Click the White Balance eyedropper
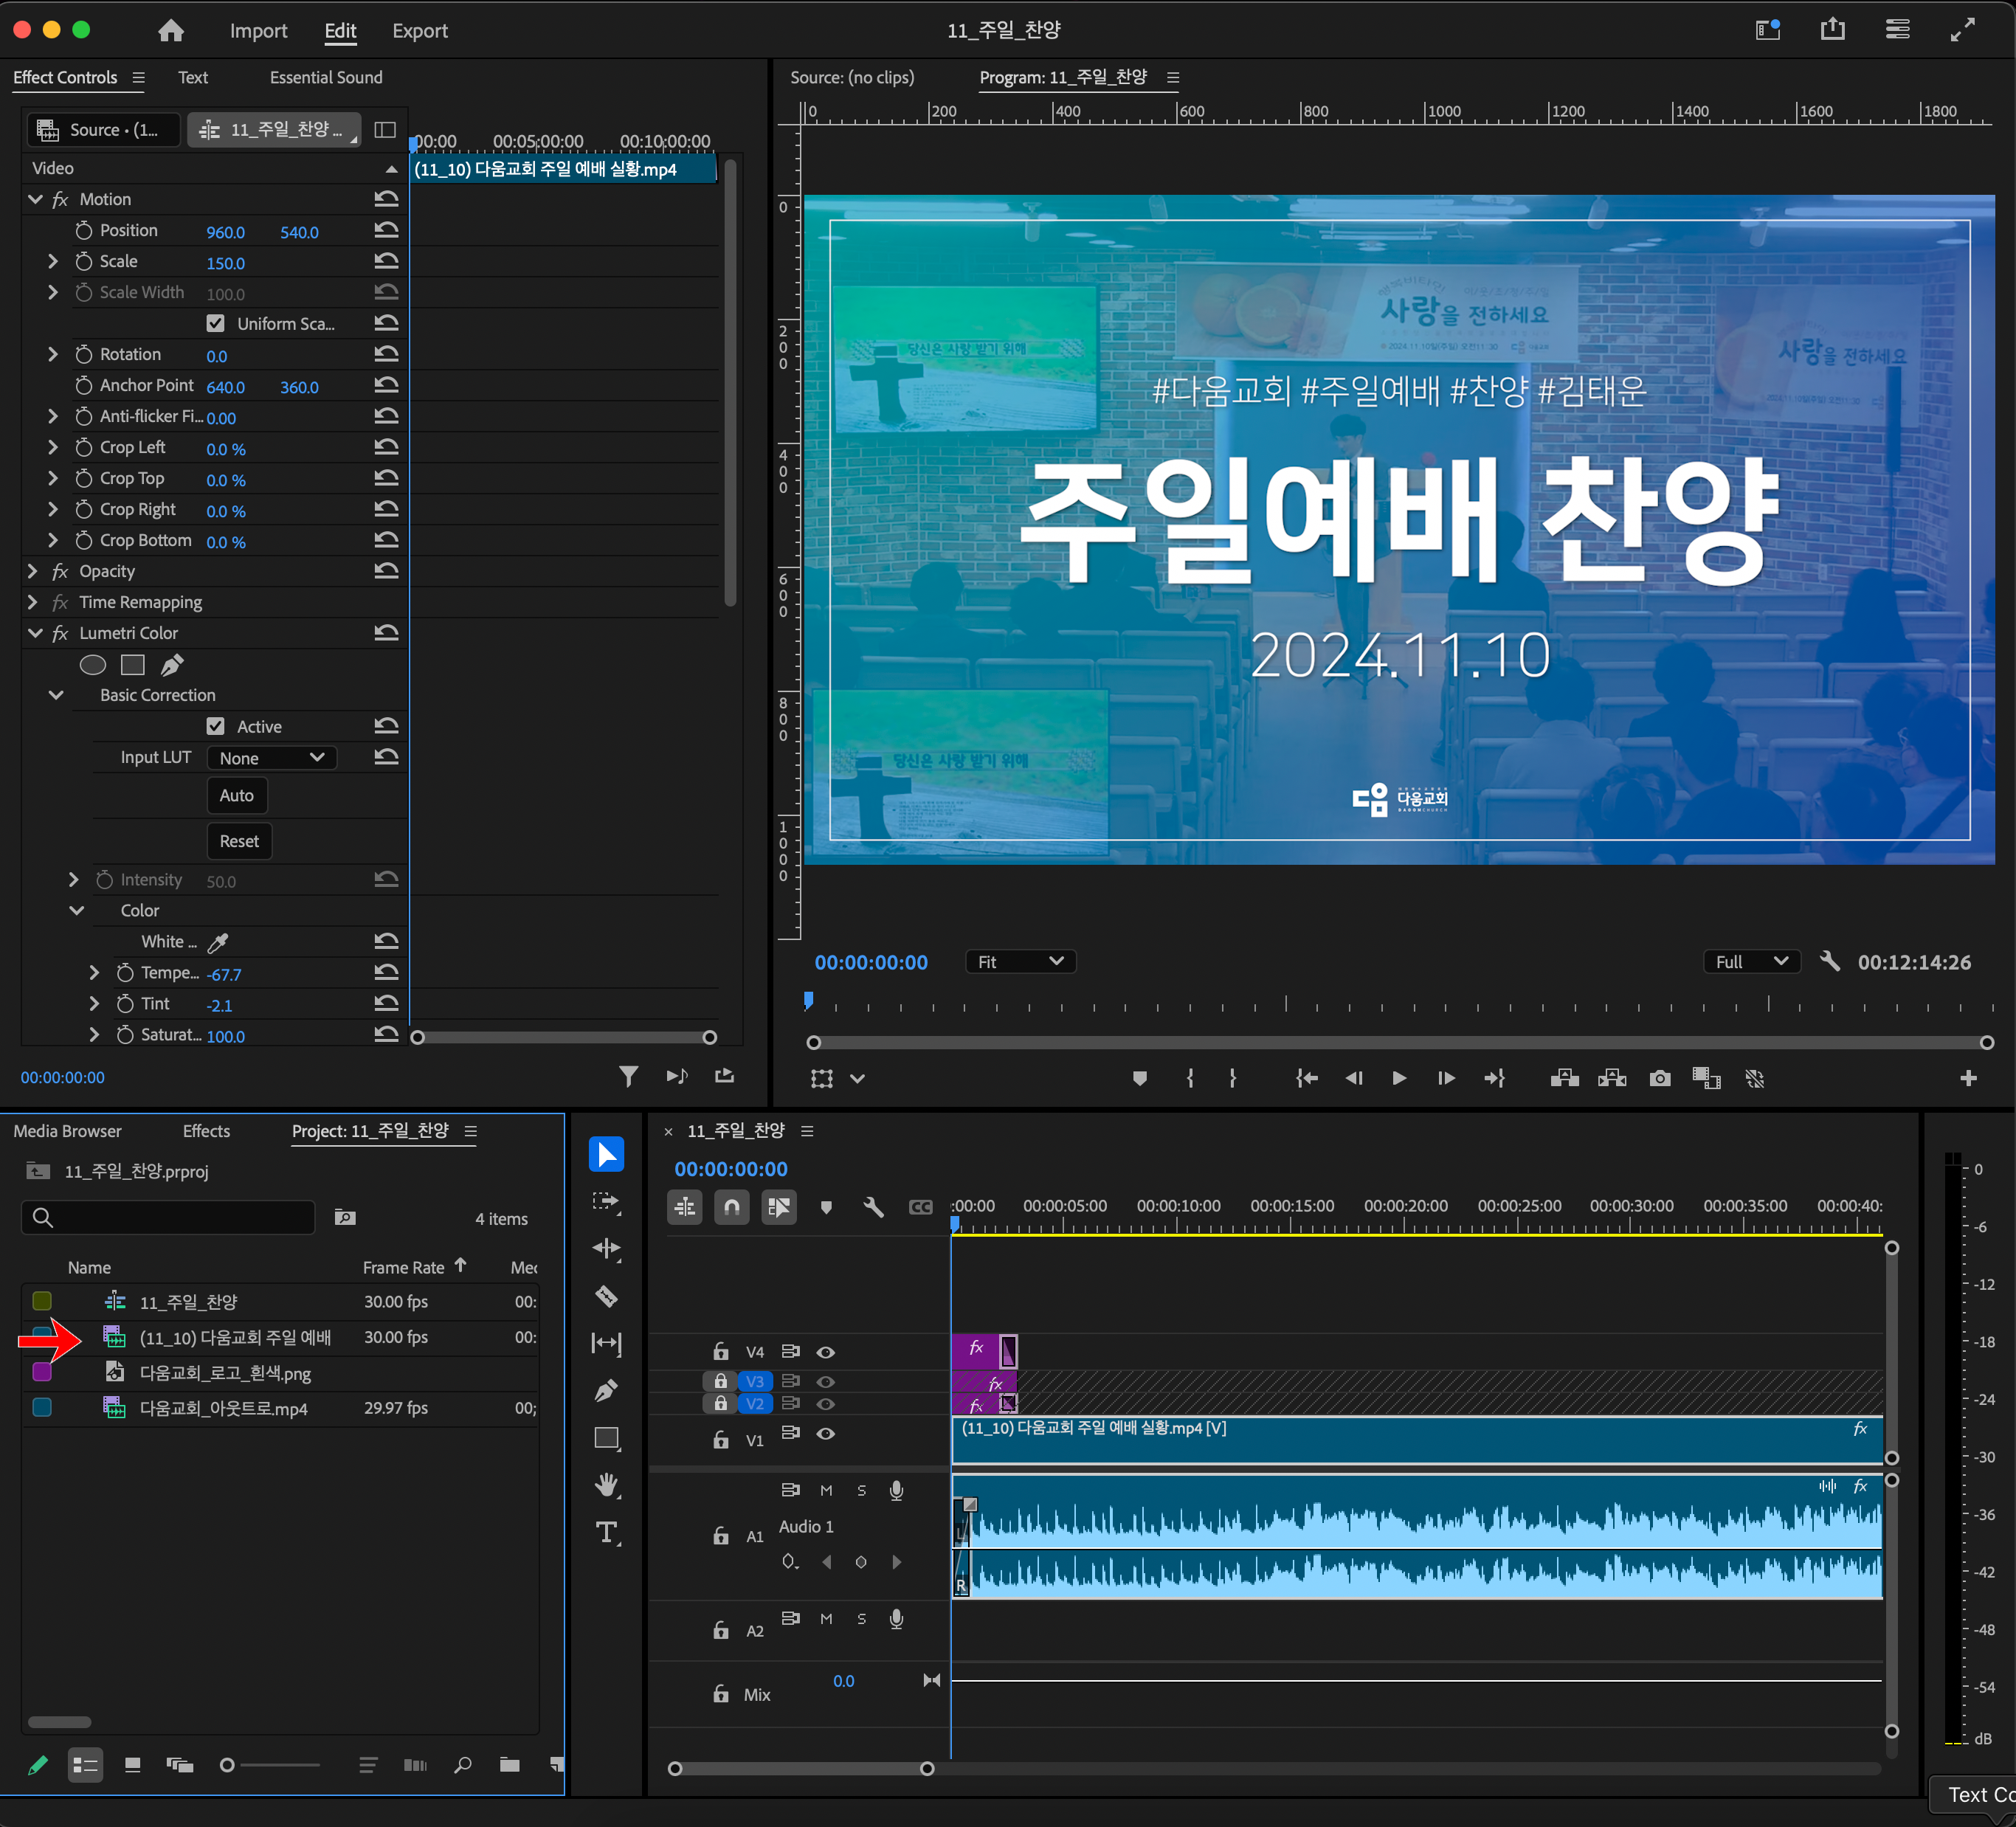The height and width of the screenshot is (1827, 2016). click(x=218, y=942)
